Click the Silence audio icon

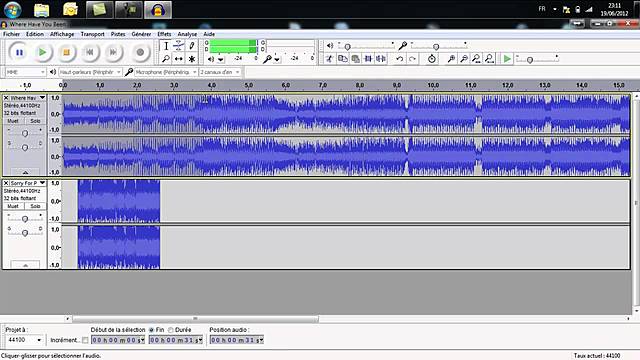(x=381, y=59)
